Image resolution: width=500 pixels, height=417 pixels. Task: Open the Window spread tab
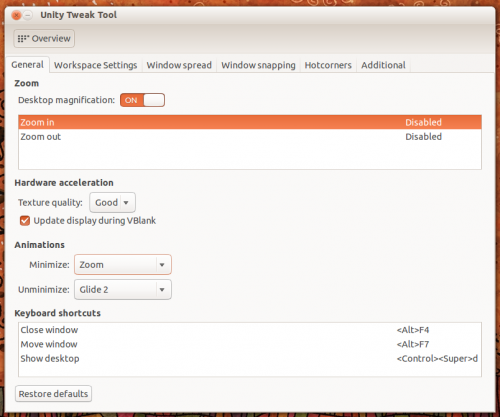tap(179, 65)
